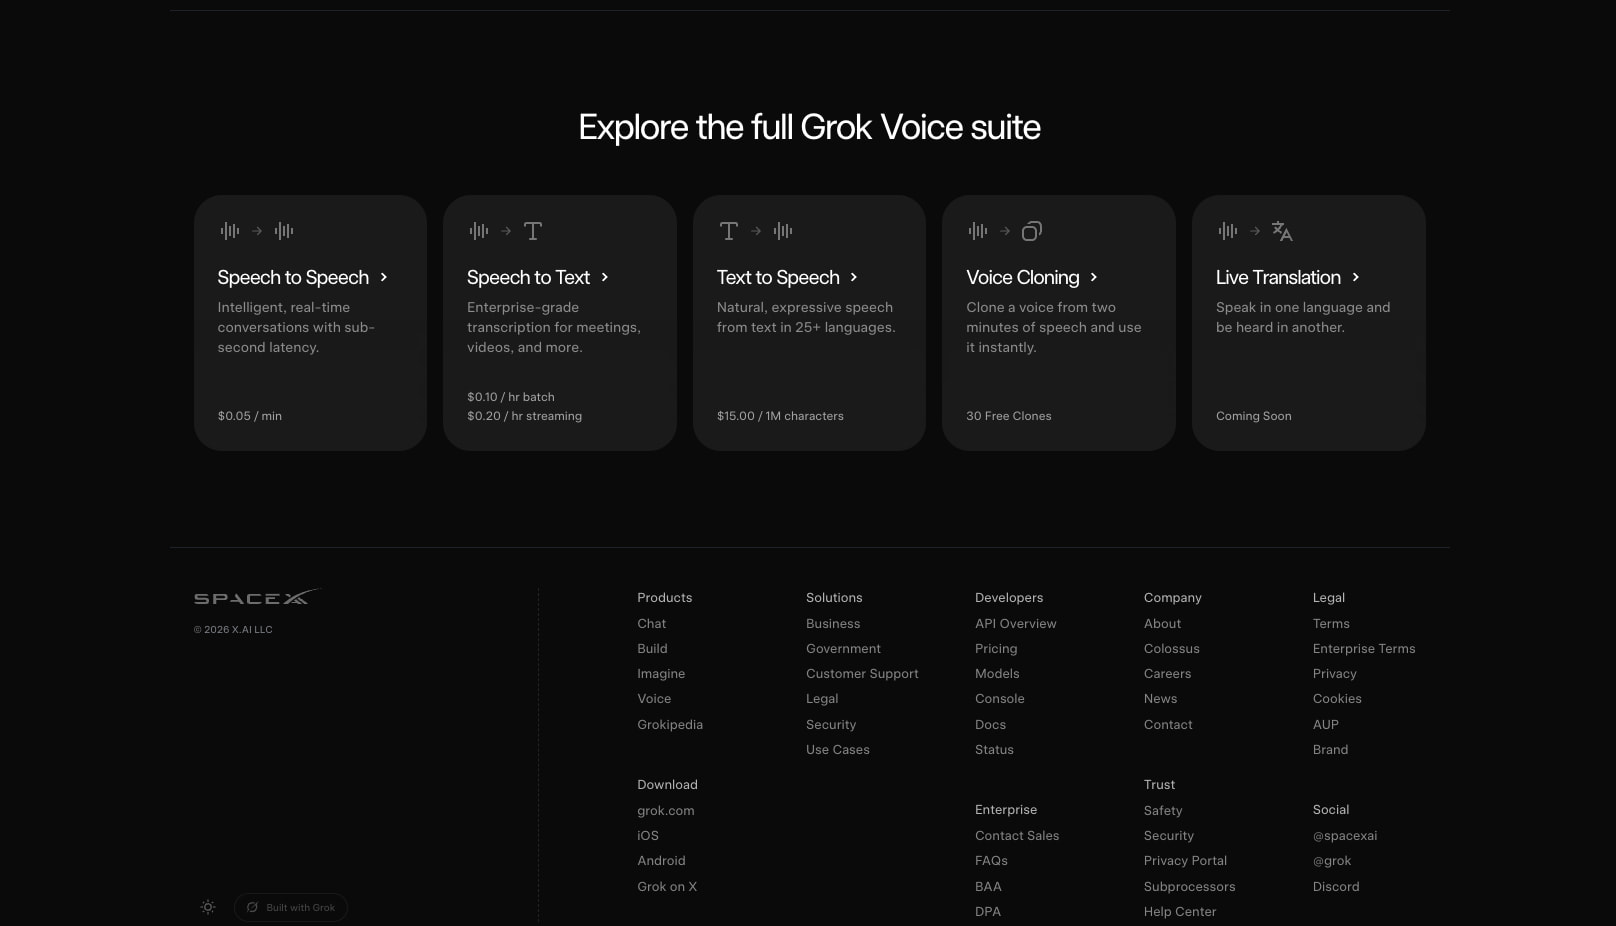Select the Android download link
Viewport: 1616px width, 926px height.
pos(661,860)
